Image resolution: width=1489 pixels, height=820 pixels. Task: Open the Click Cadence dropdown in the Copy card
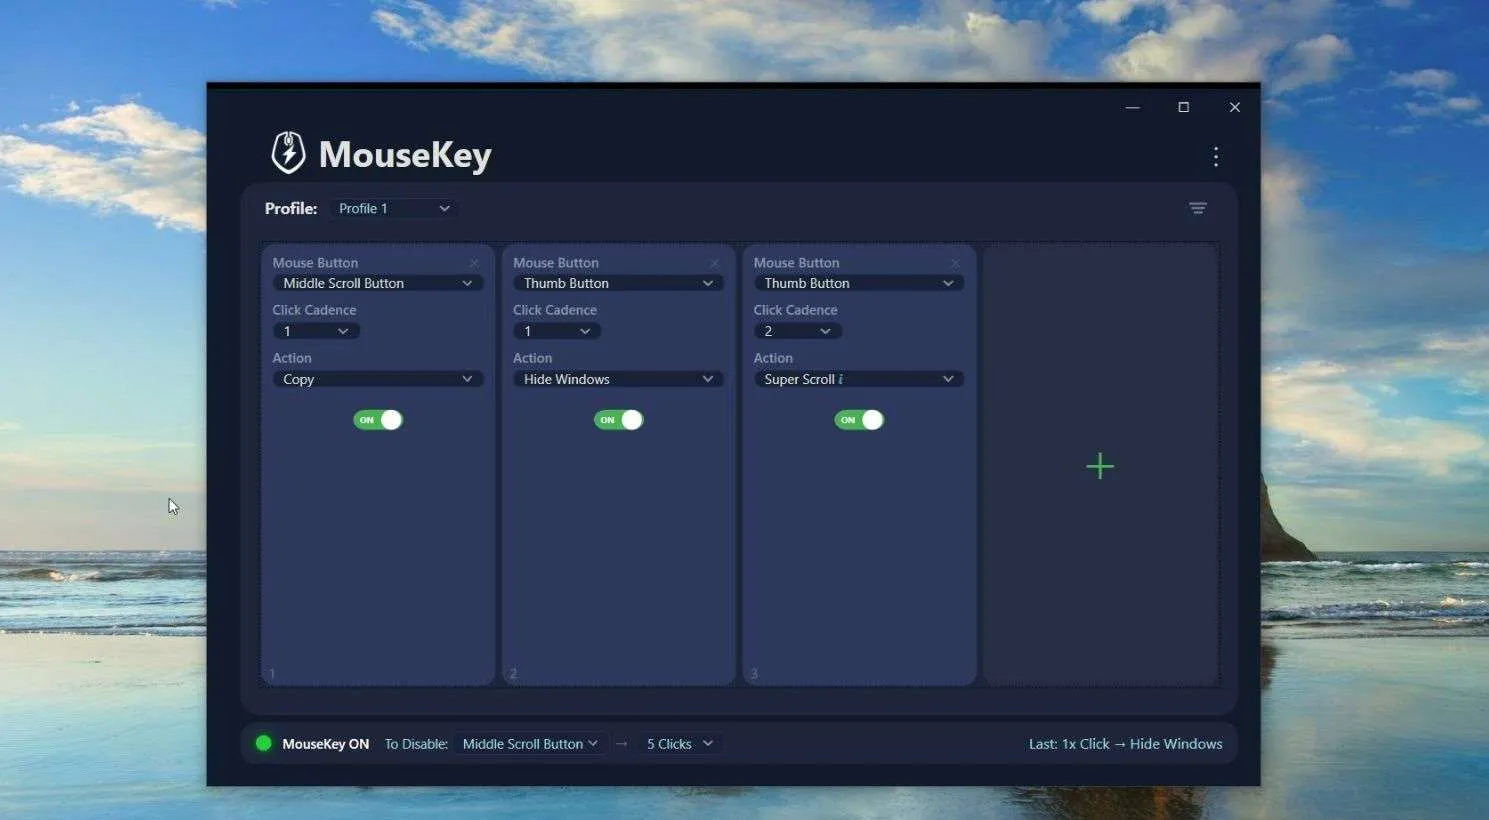pos(316,331)
